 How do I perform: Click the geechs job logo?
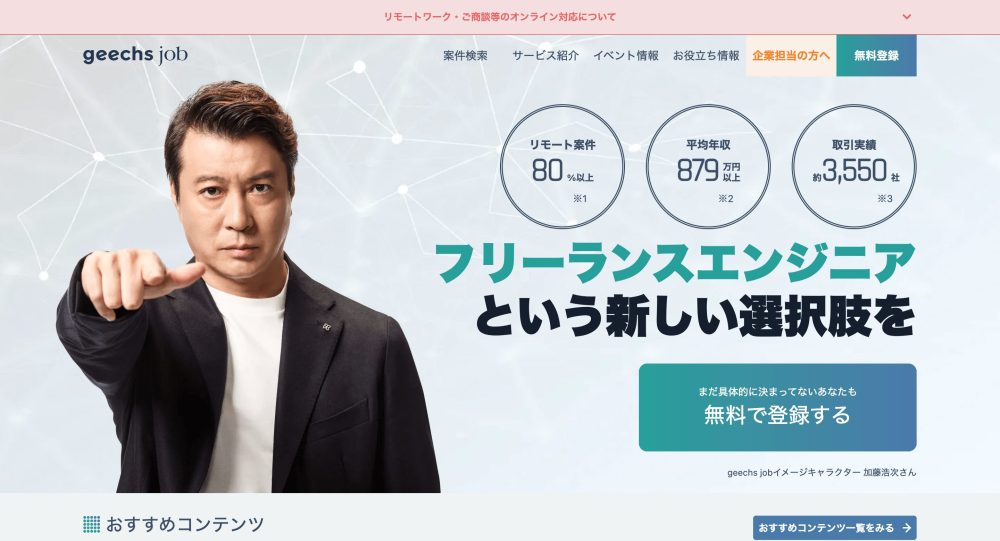pos(135,55)
